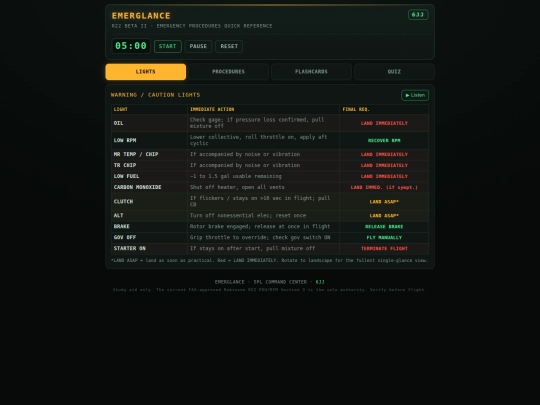The image size is (540, 405).
Task: Click TERMINATE FLIGHT requirement cell
Action: tap(384, 249)
